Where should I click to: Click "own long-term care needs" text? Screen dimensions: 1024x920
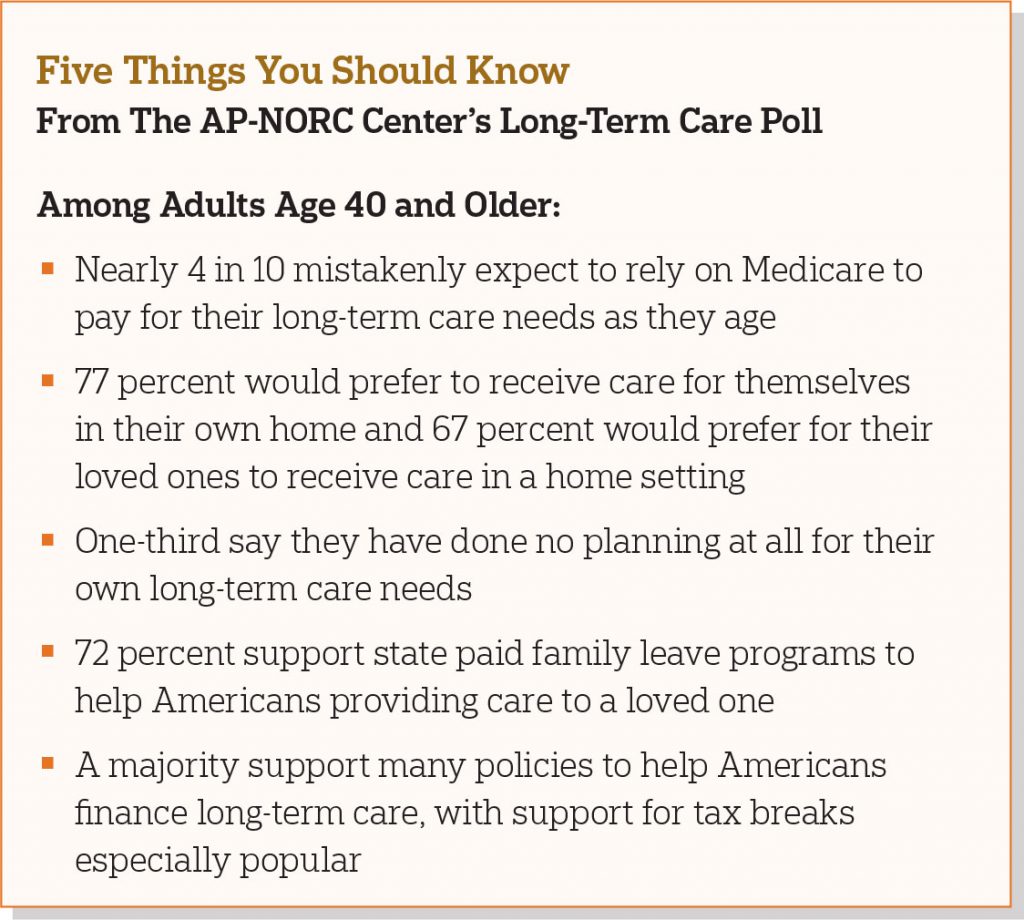273,589
